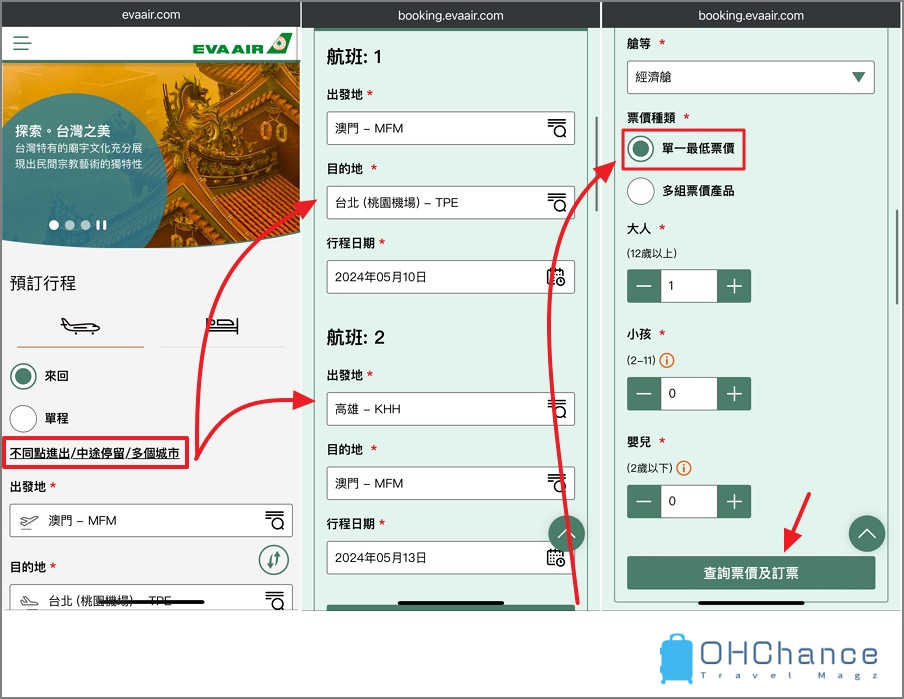
Task: Click the EVA AIR logo
Action: tap(242, 44)
